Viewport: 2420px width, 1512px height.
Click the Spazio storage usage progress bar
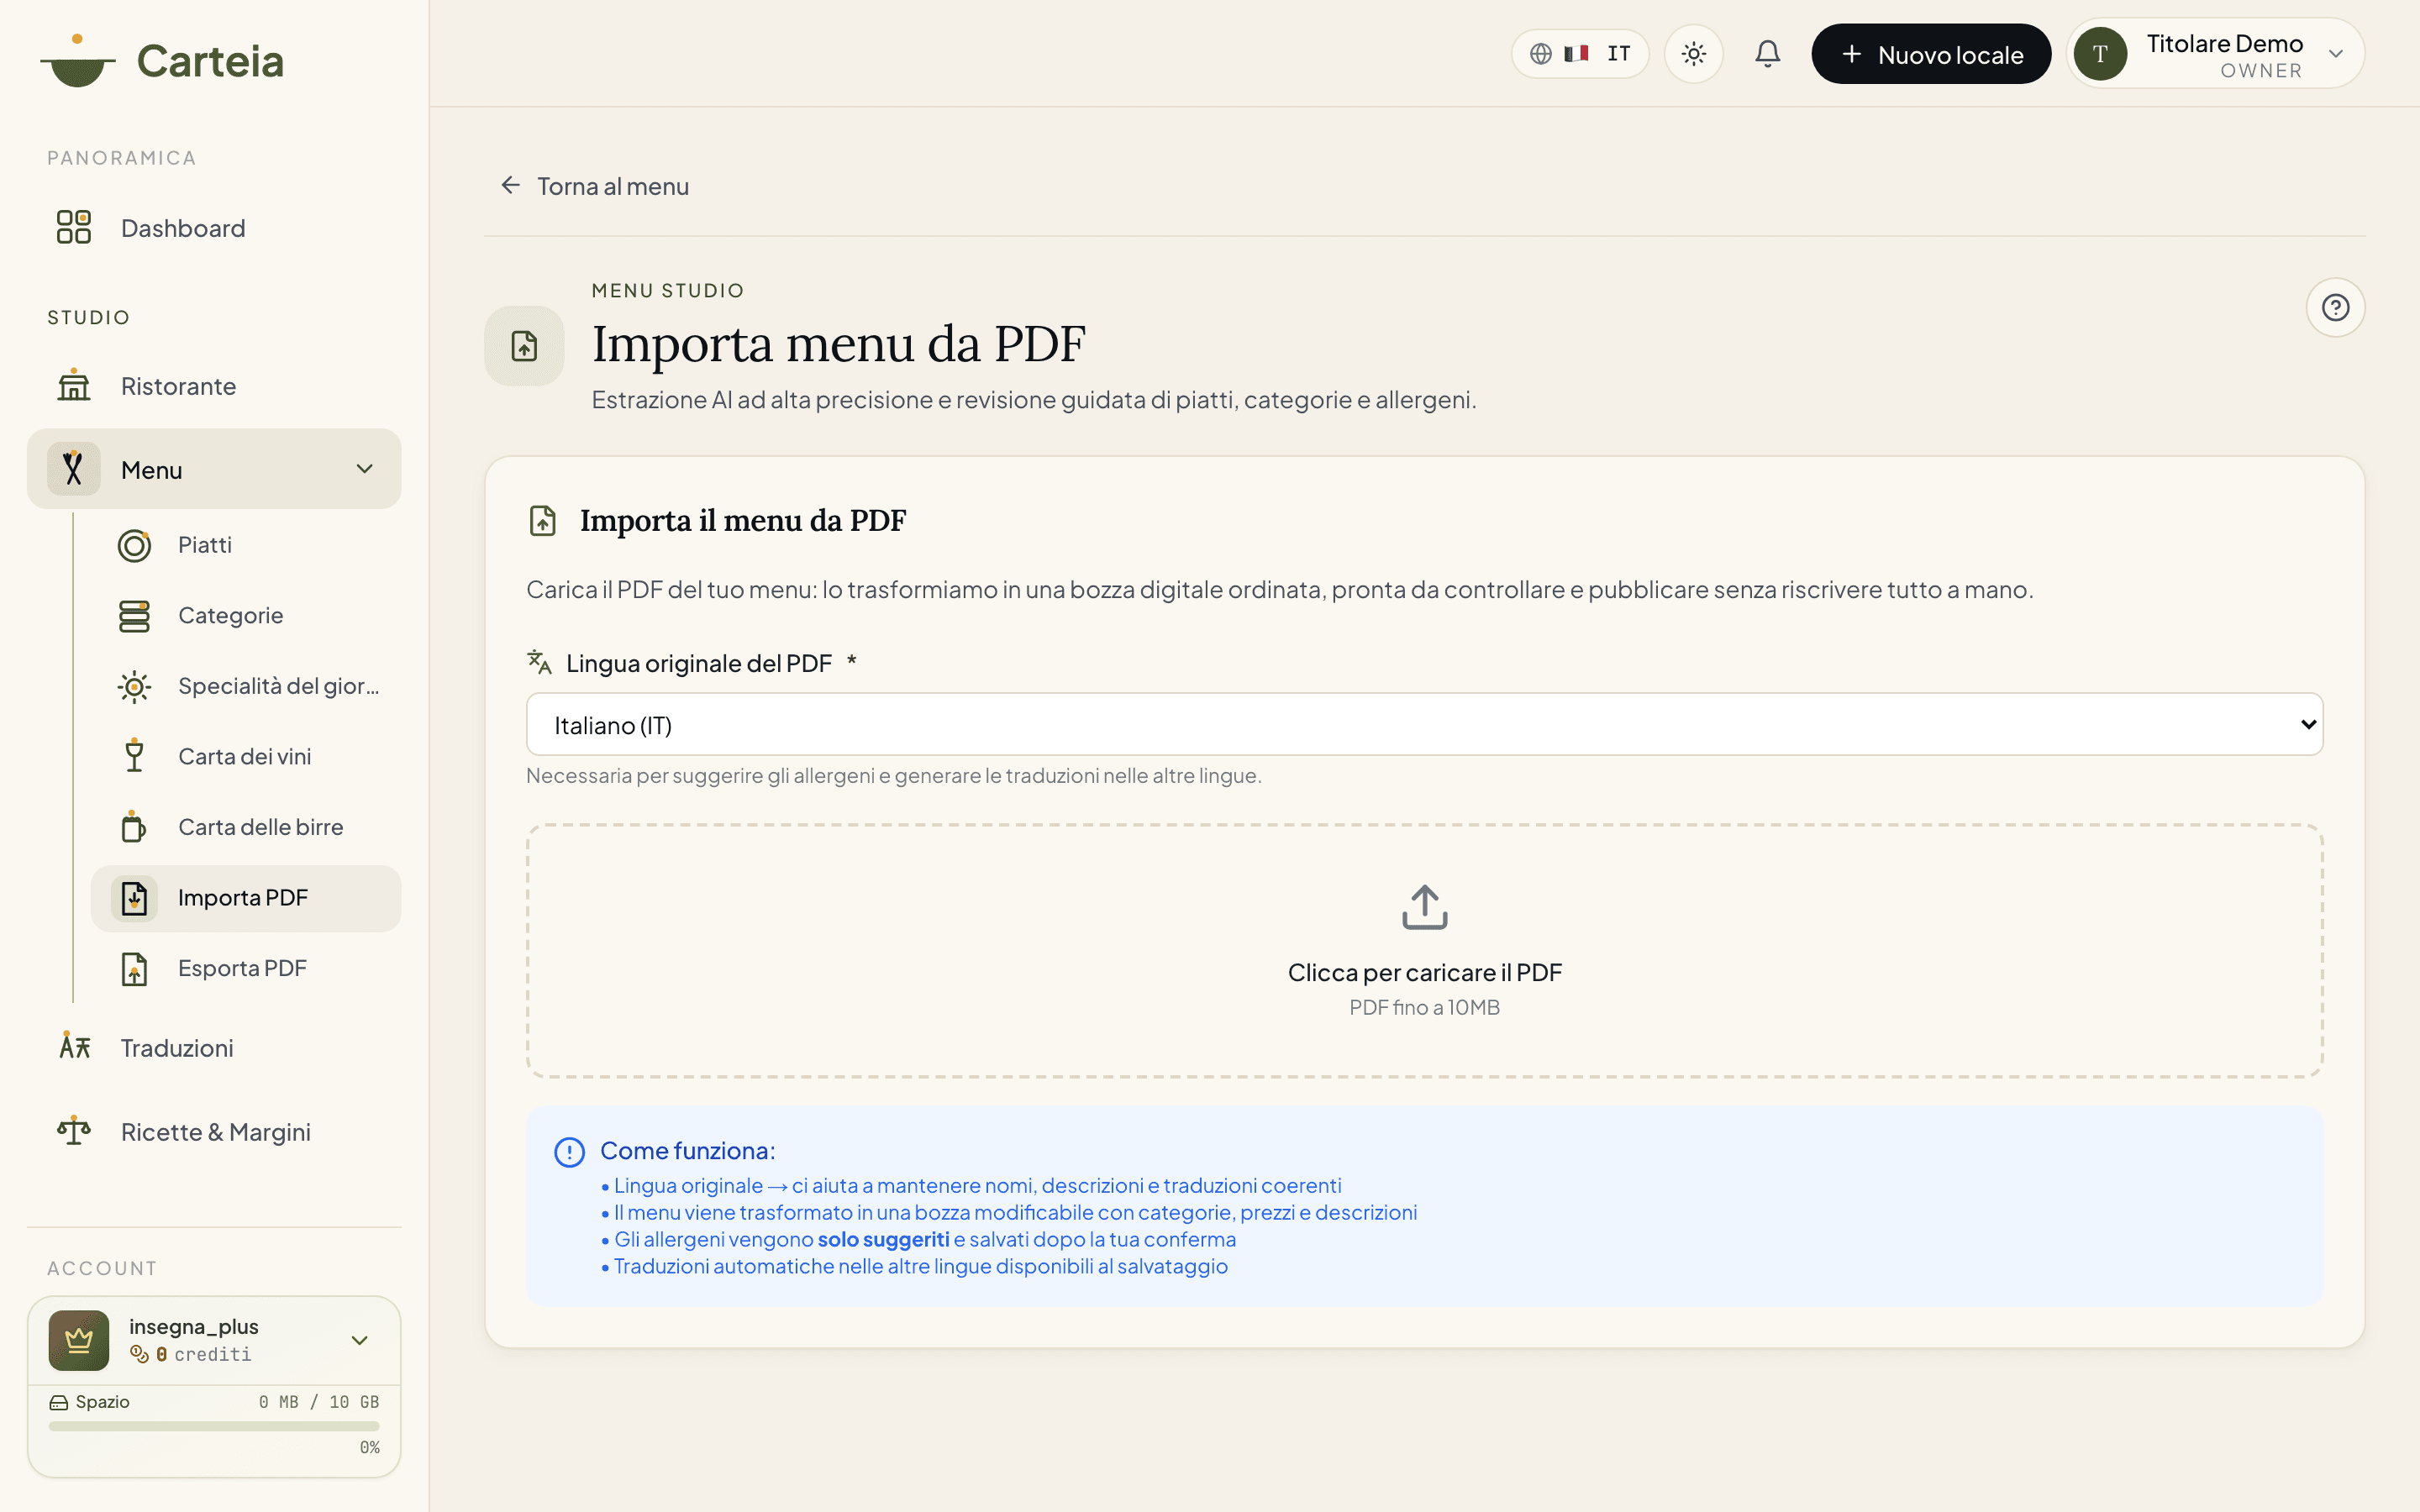coord(214,1426)
